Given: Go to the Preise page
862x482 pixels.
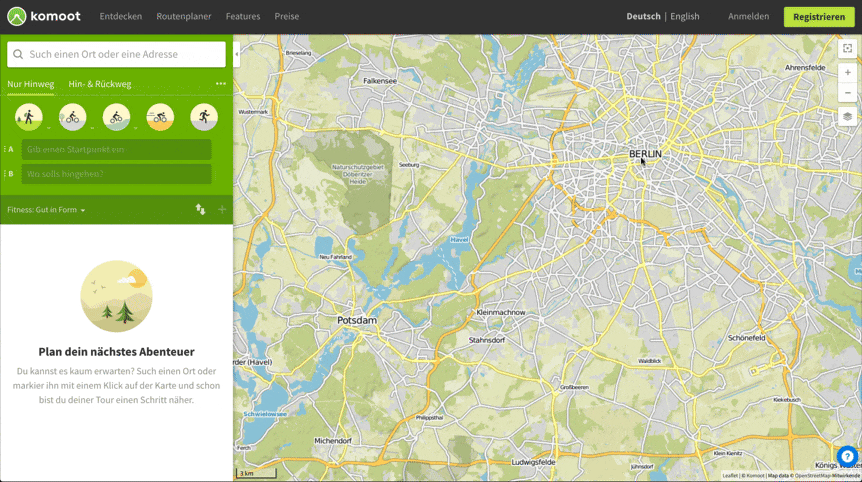Looking at the screenshot, I should pos(287,17).
